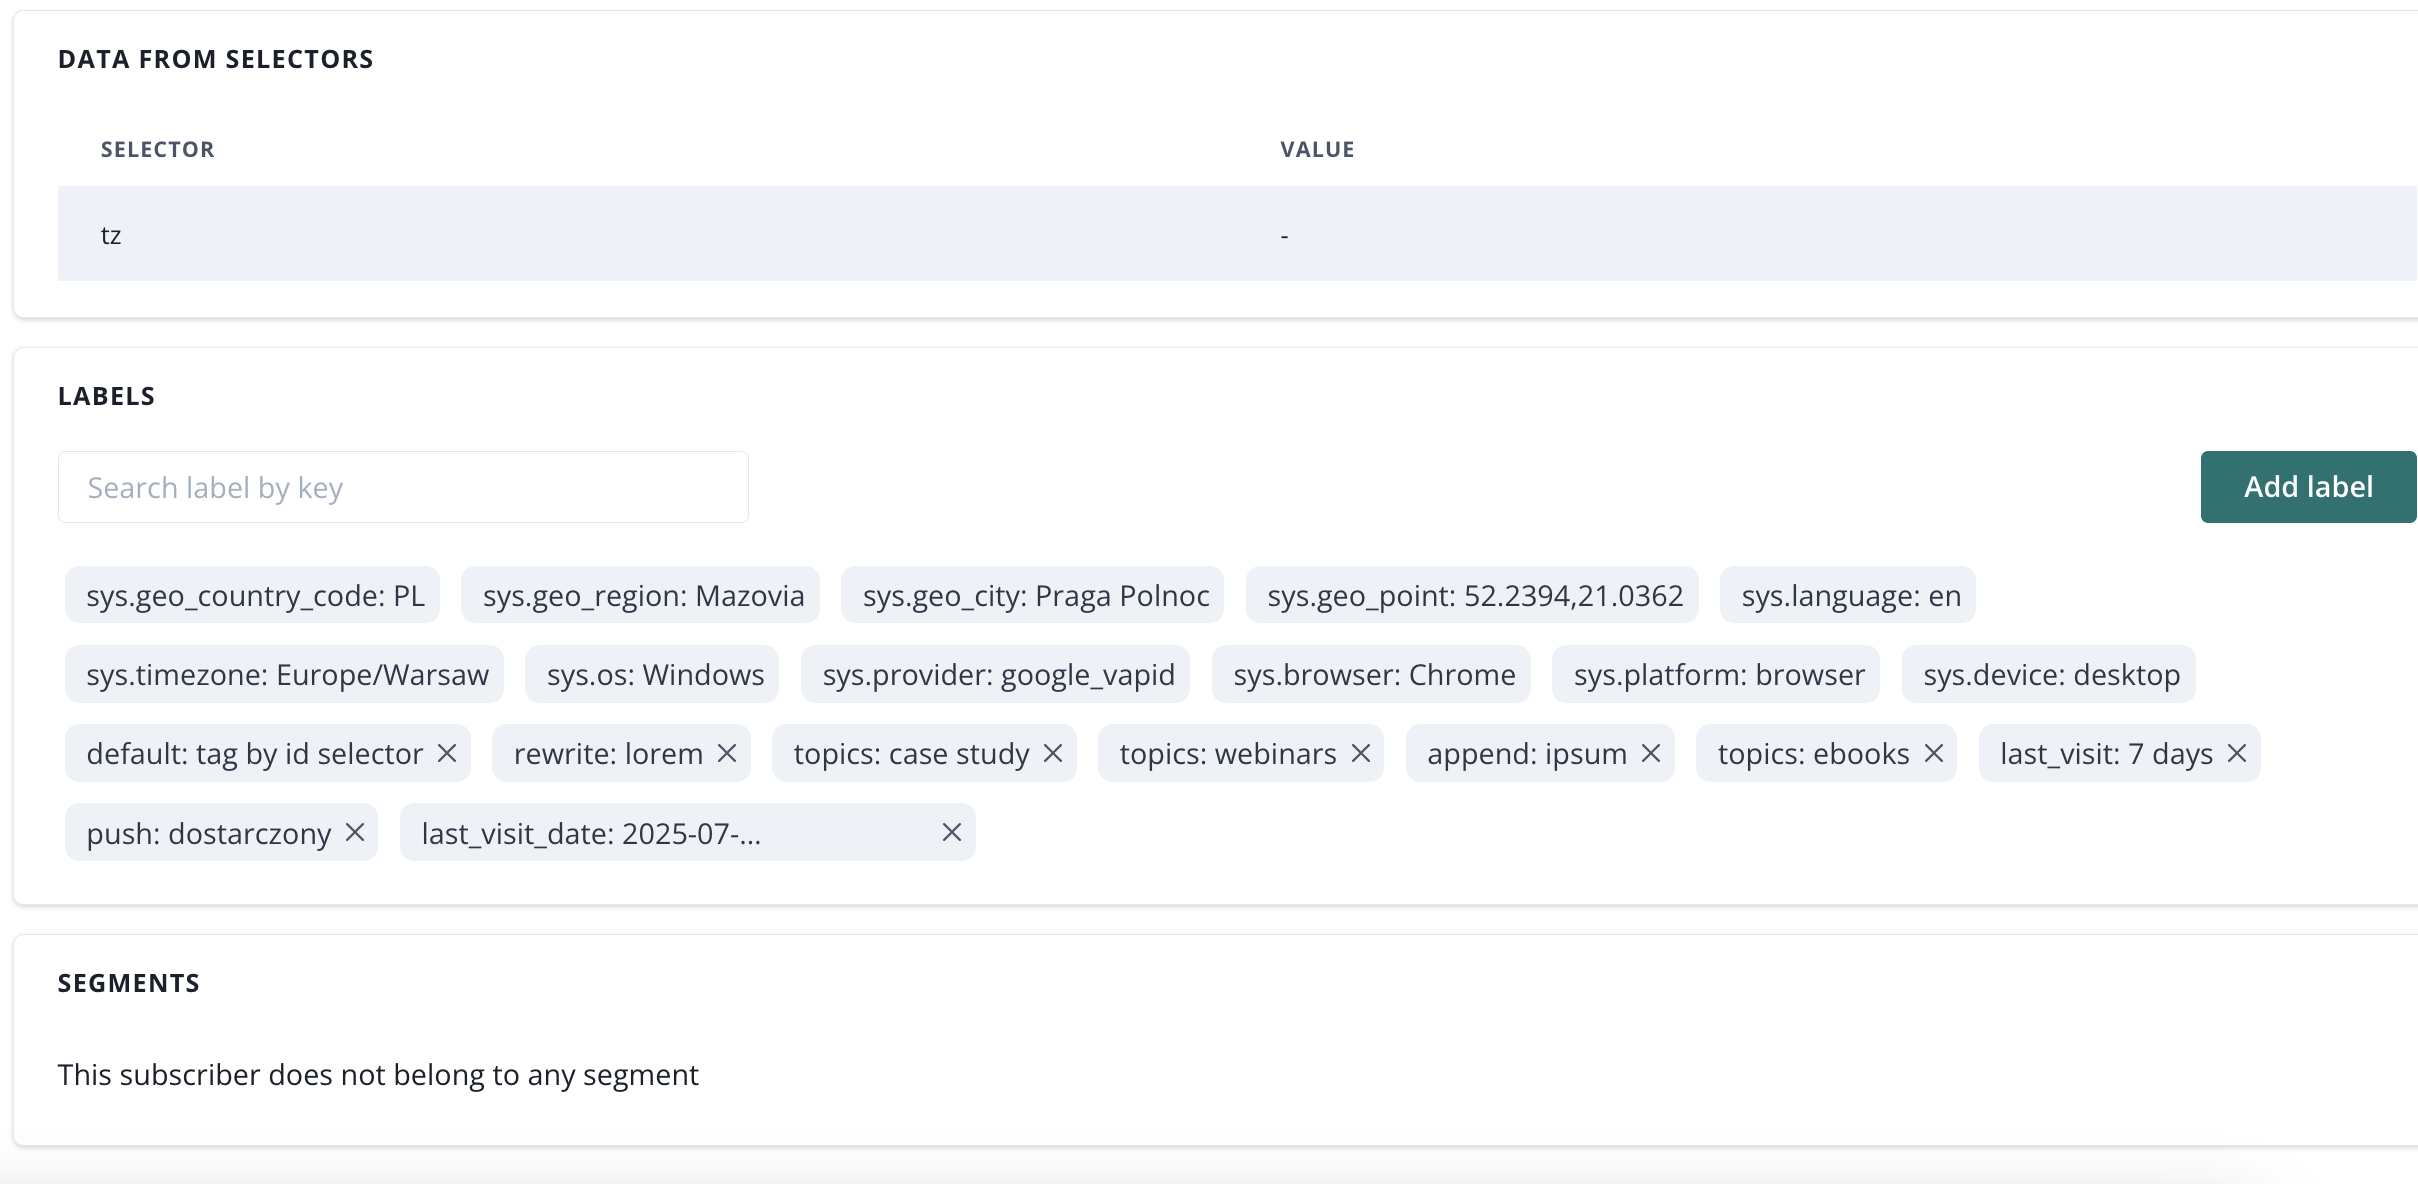This screenshot has height=1184, width=2418.
Task: Remove the 'topics: webinars' label
Action: click(x=1361, y=753)
